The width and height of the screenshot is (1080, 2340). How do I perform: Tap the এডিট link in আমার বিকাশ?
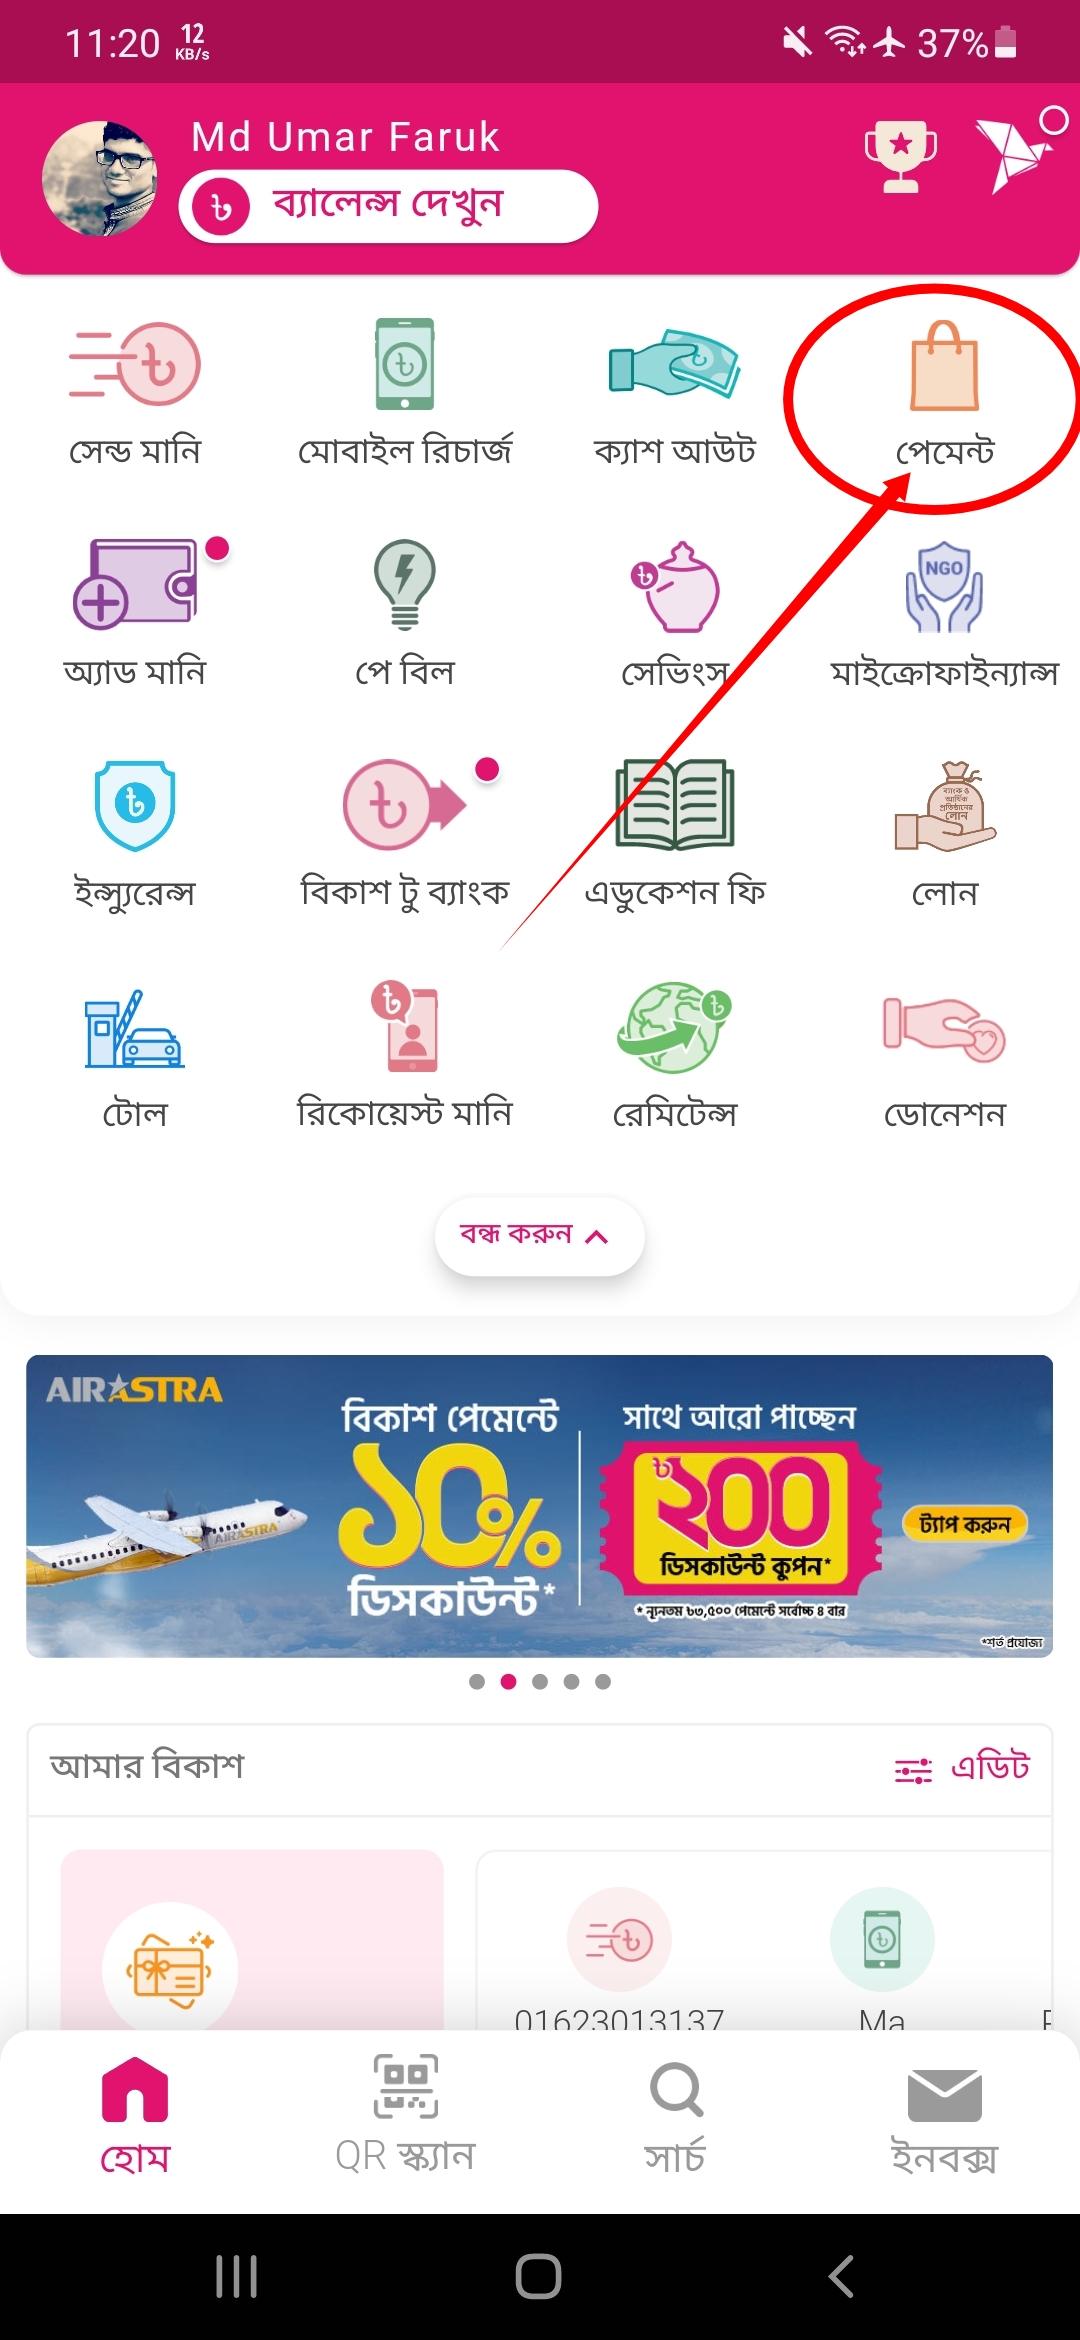(962, 1768)
